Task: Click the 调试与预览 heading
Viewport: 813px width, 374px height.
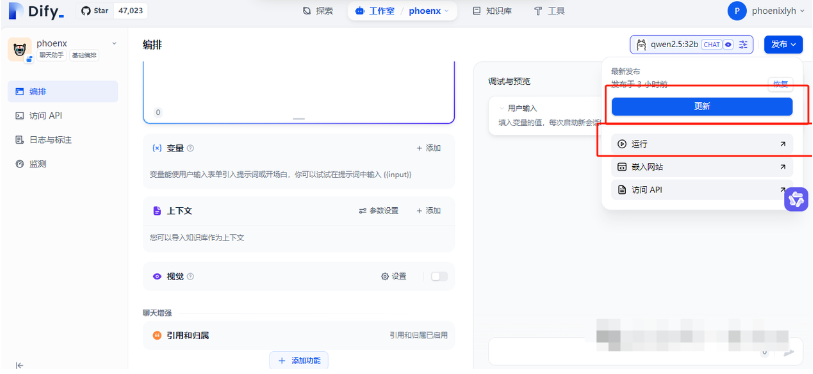Action: (x=509, y=81)
